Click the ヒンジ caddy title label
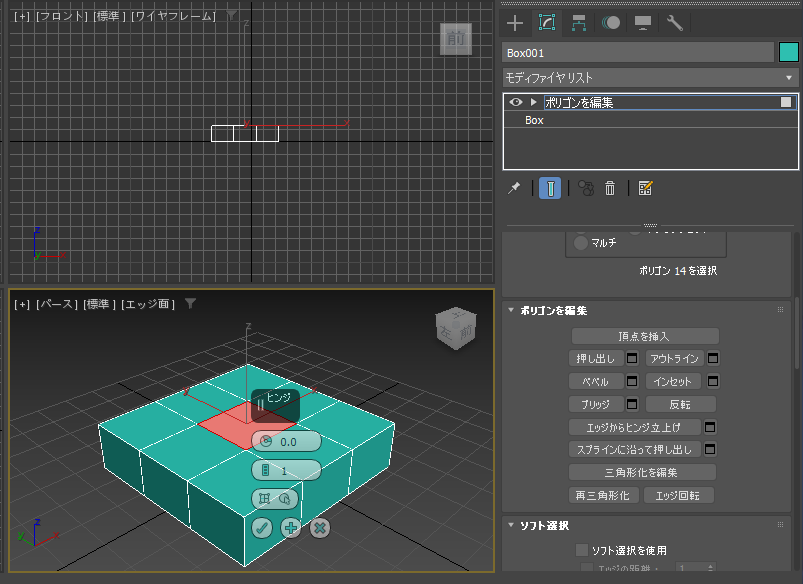 click(x=279, y=398)
